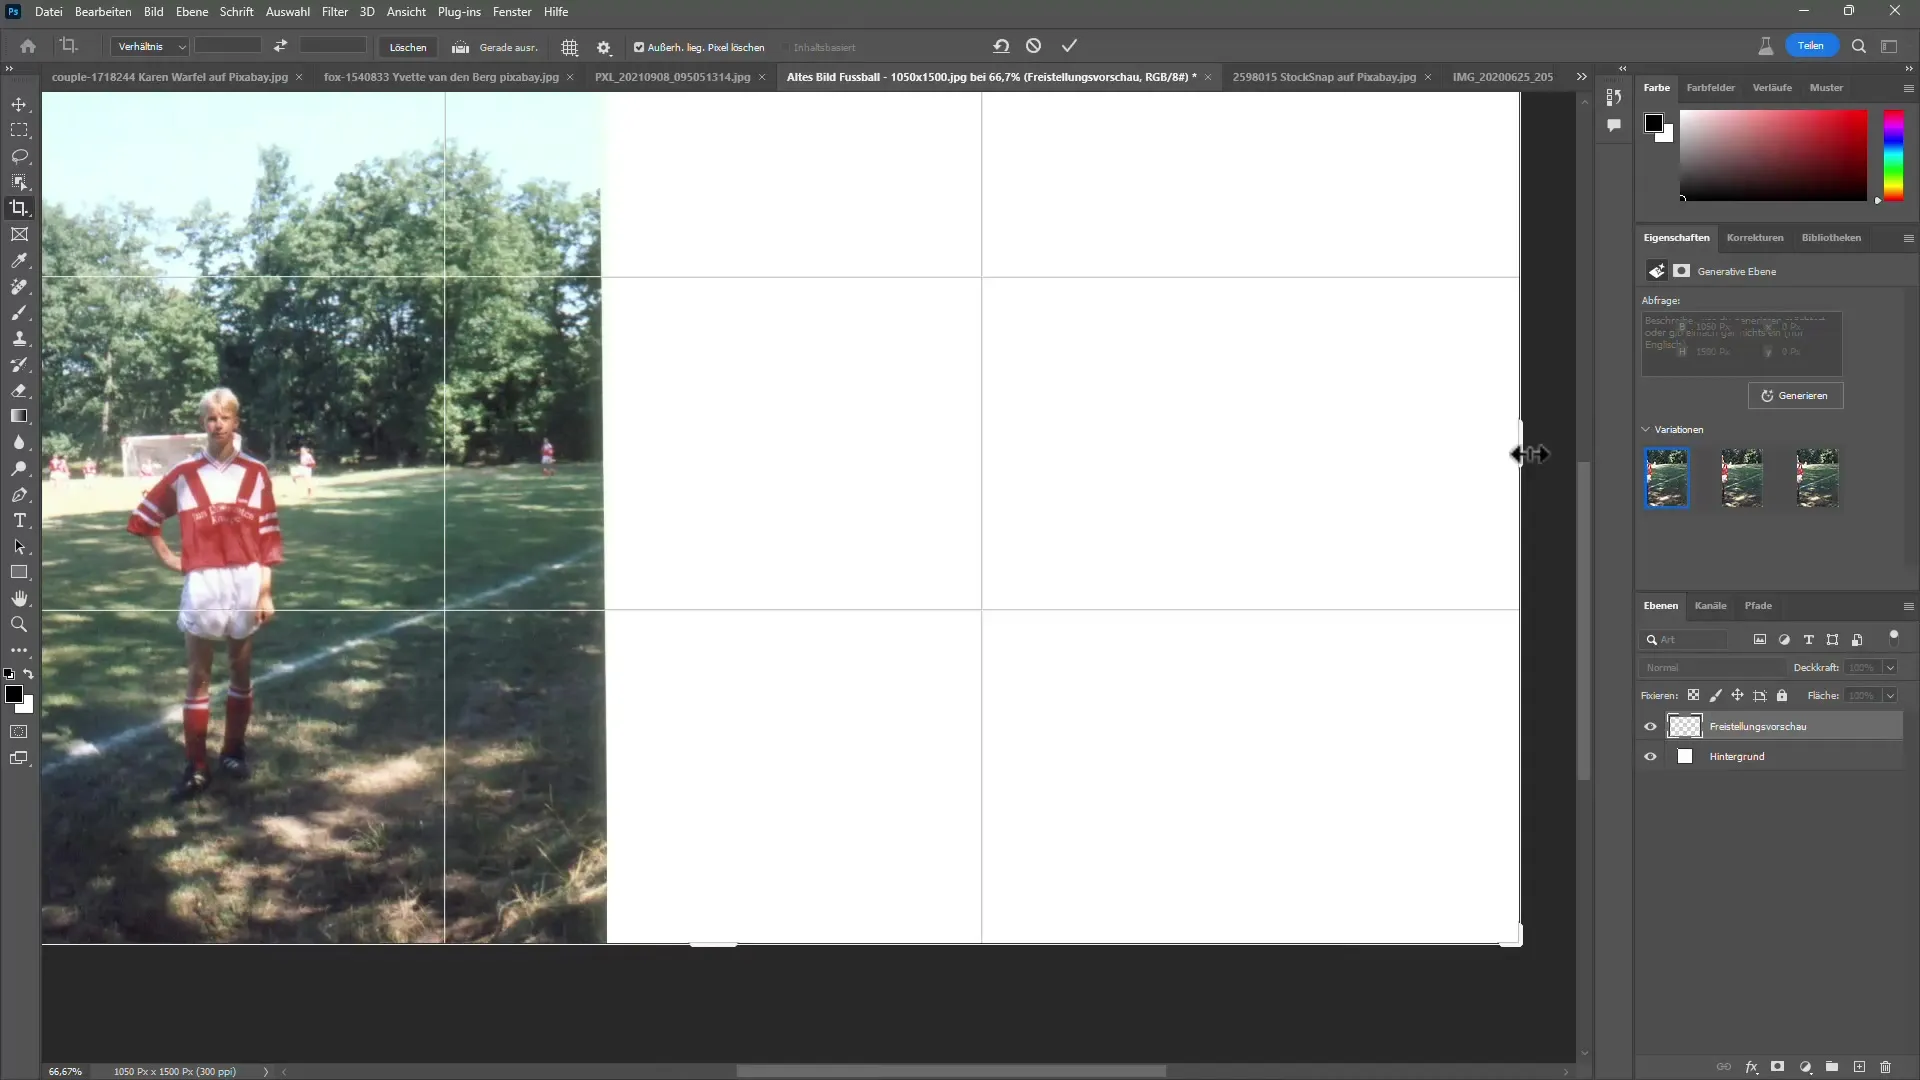1920x1080 pixels.
Task: Select the Gradient tool
Action: (x=19, y=416)
